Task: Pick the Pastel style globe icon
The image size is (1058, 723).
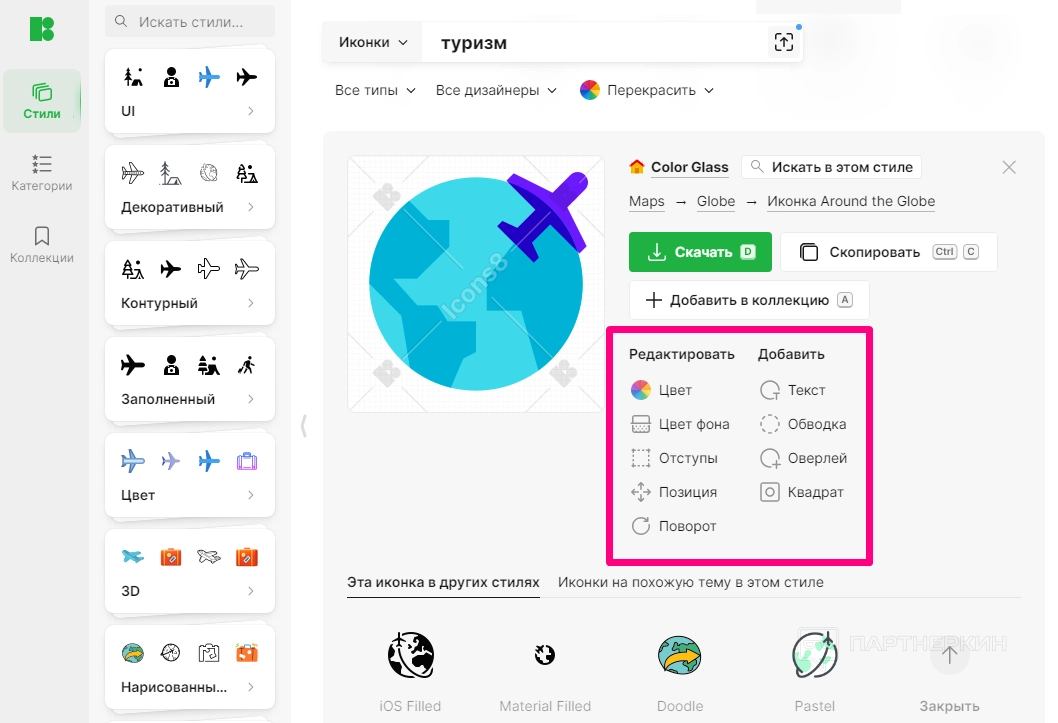Action: [x=814, y=655]
